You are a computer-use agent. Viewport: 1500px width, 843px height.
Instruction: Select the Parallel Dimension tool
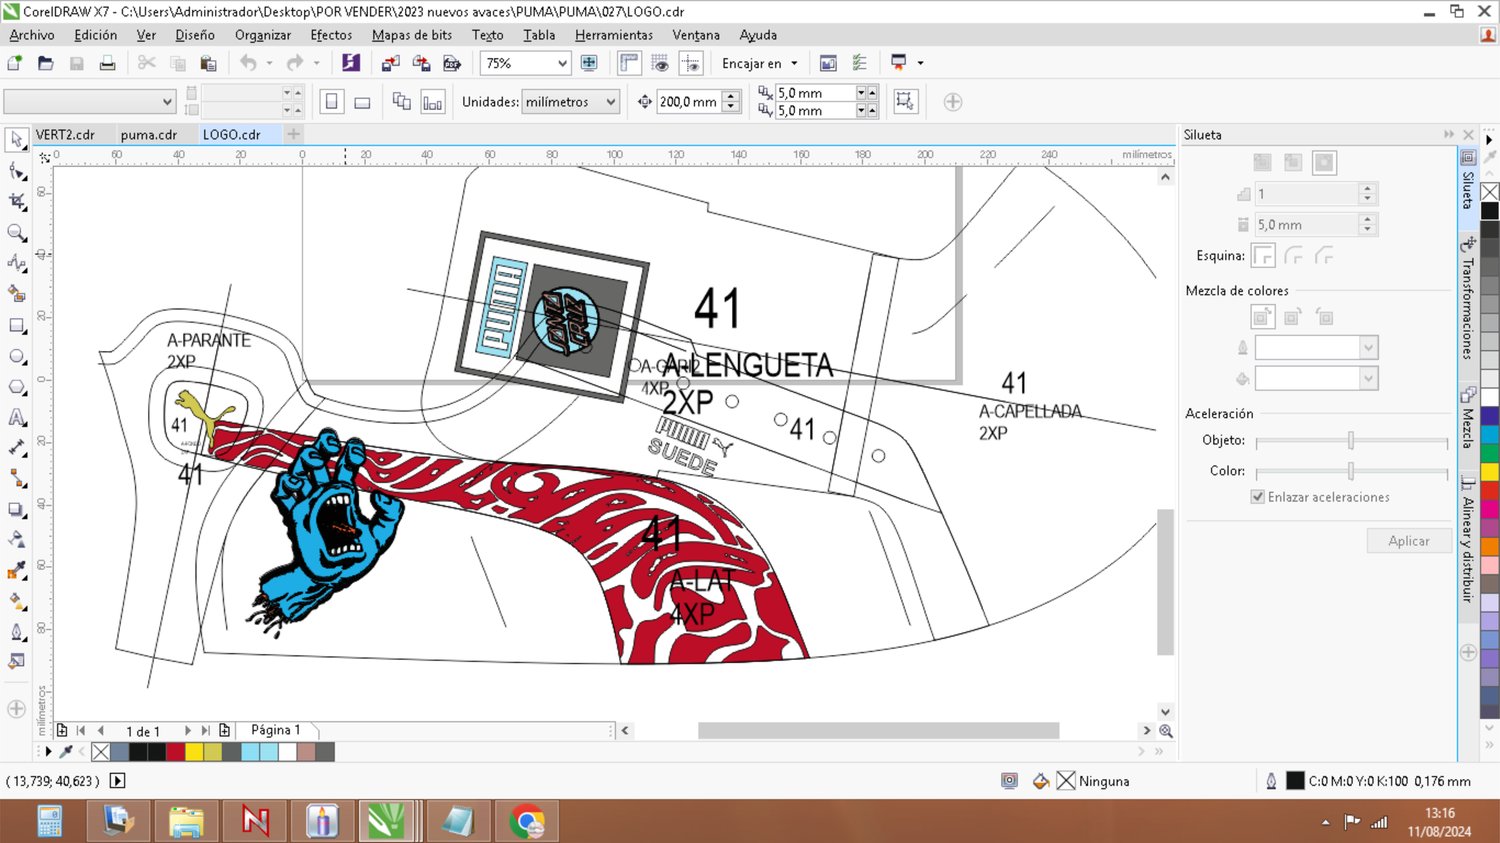pyautogui.click(x=16, y=448)
